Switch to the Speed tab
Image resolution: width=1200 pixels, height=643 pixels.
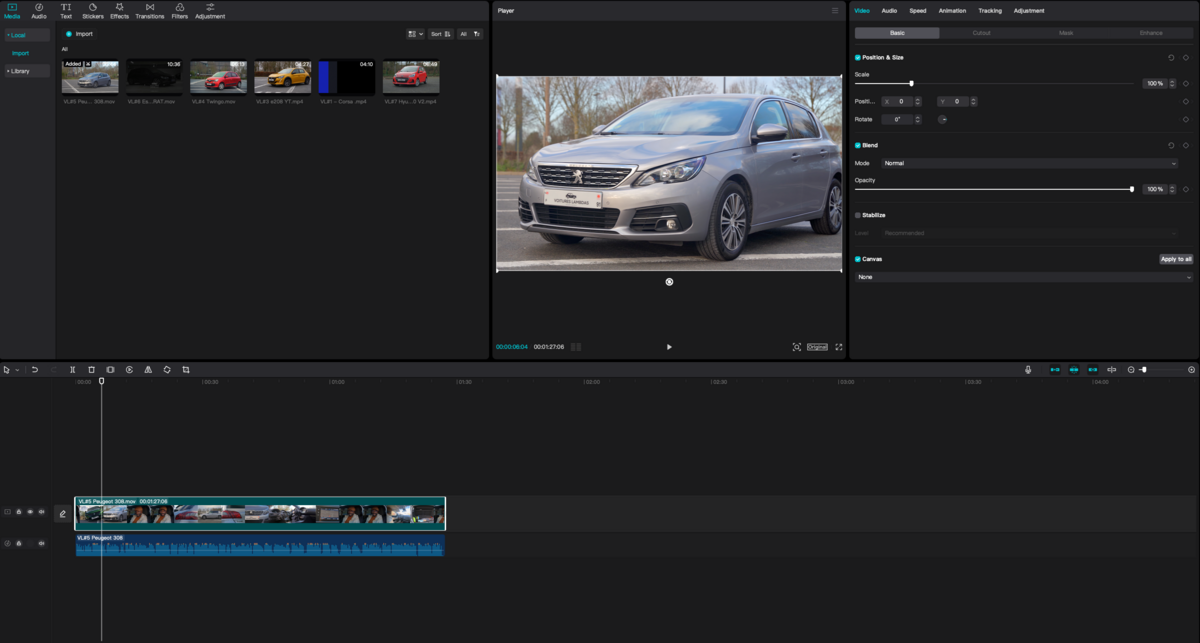(x=918, y=11)
